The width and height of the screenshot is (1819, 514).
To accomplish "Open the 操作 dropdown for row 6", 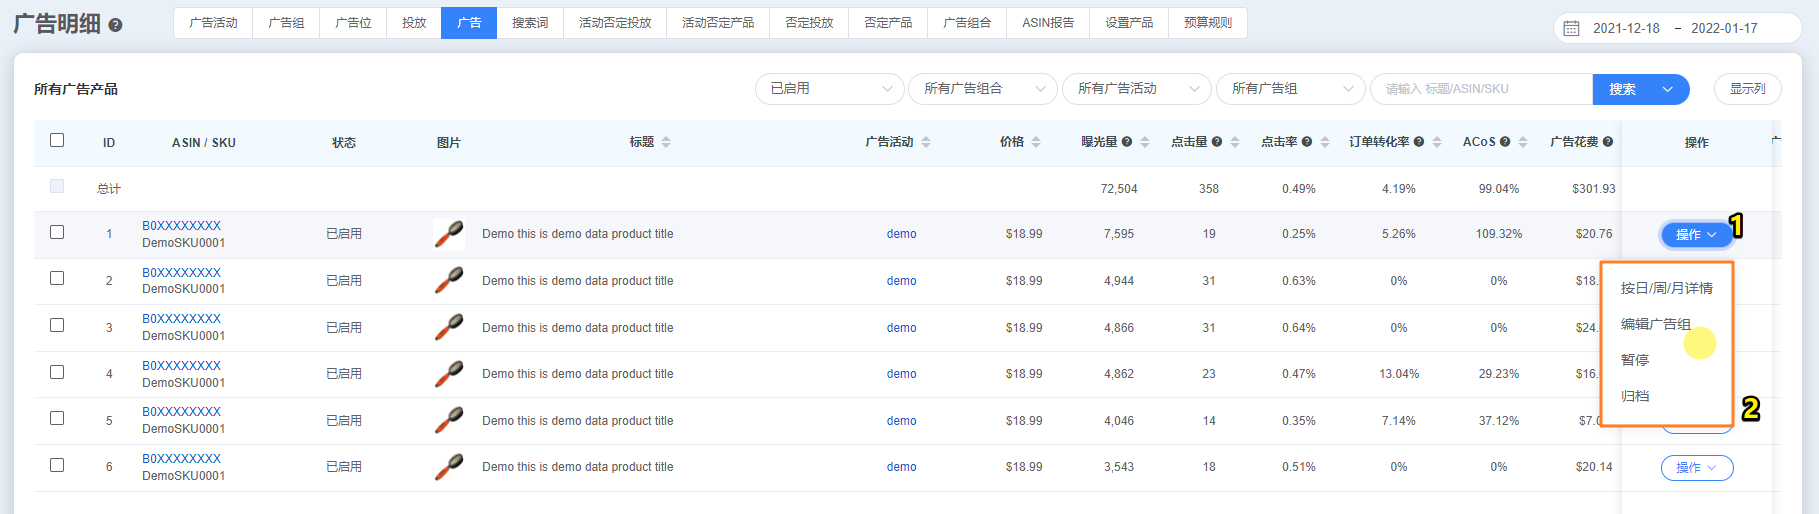I will pyautogui.click(x=1696, y=468).
